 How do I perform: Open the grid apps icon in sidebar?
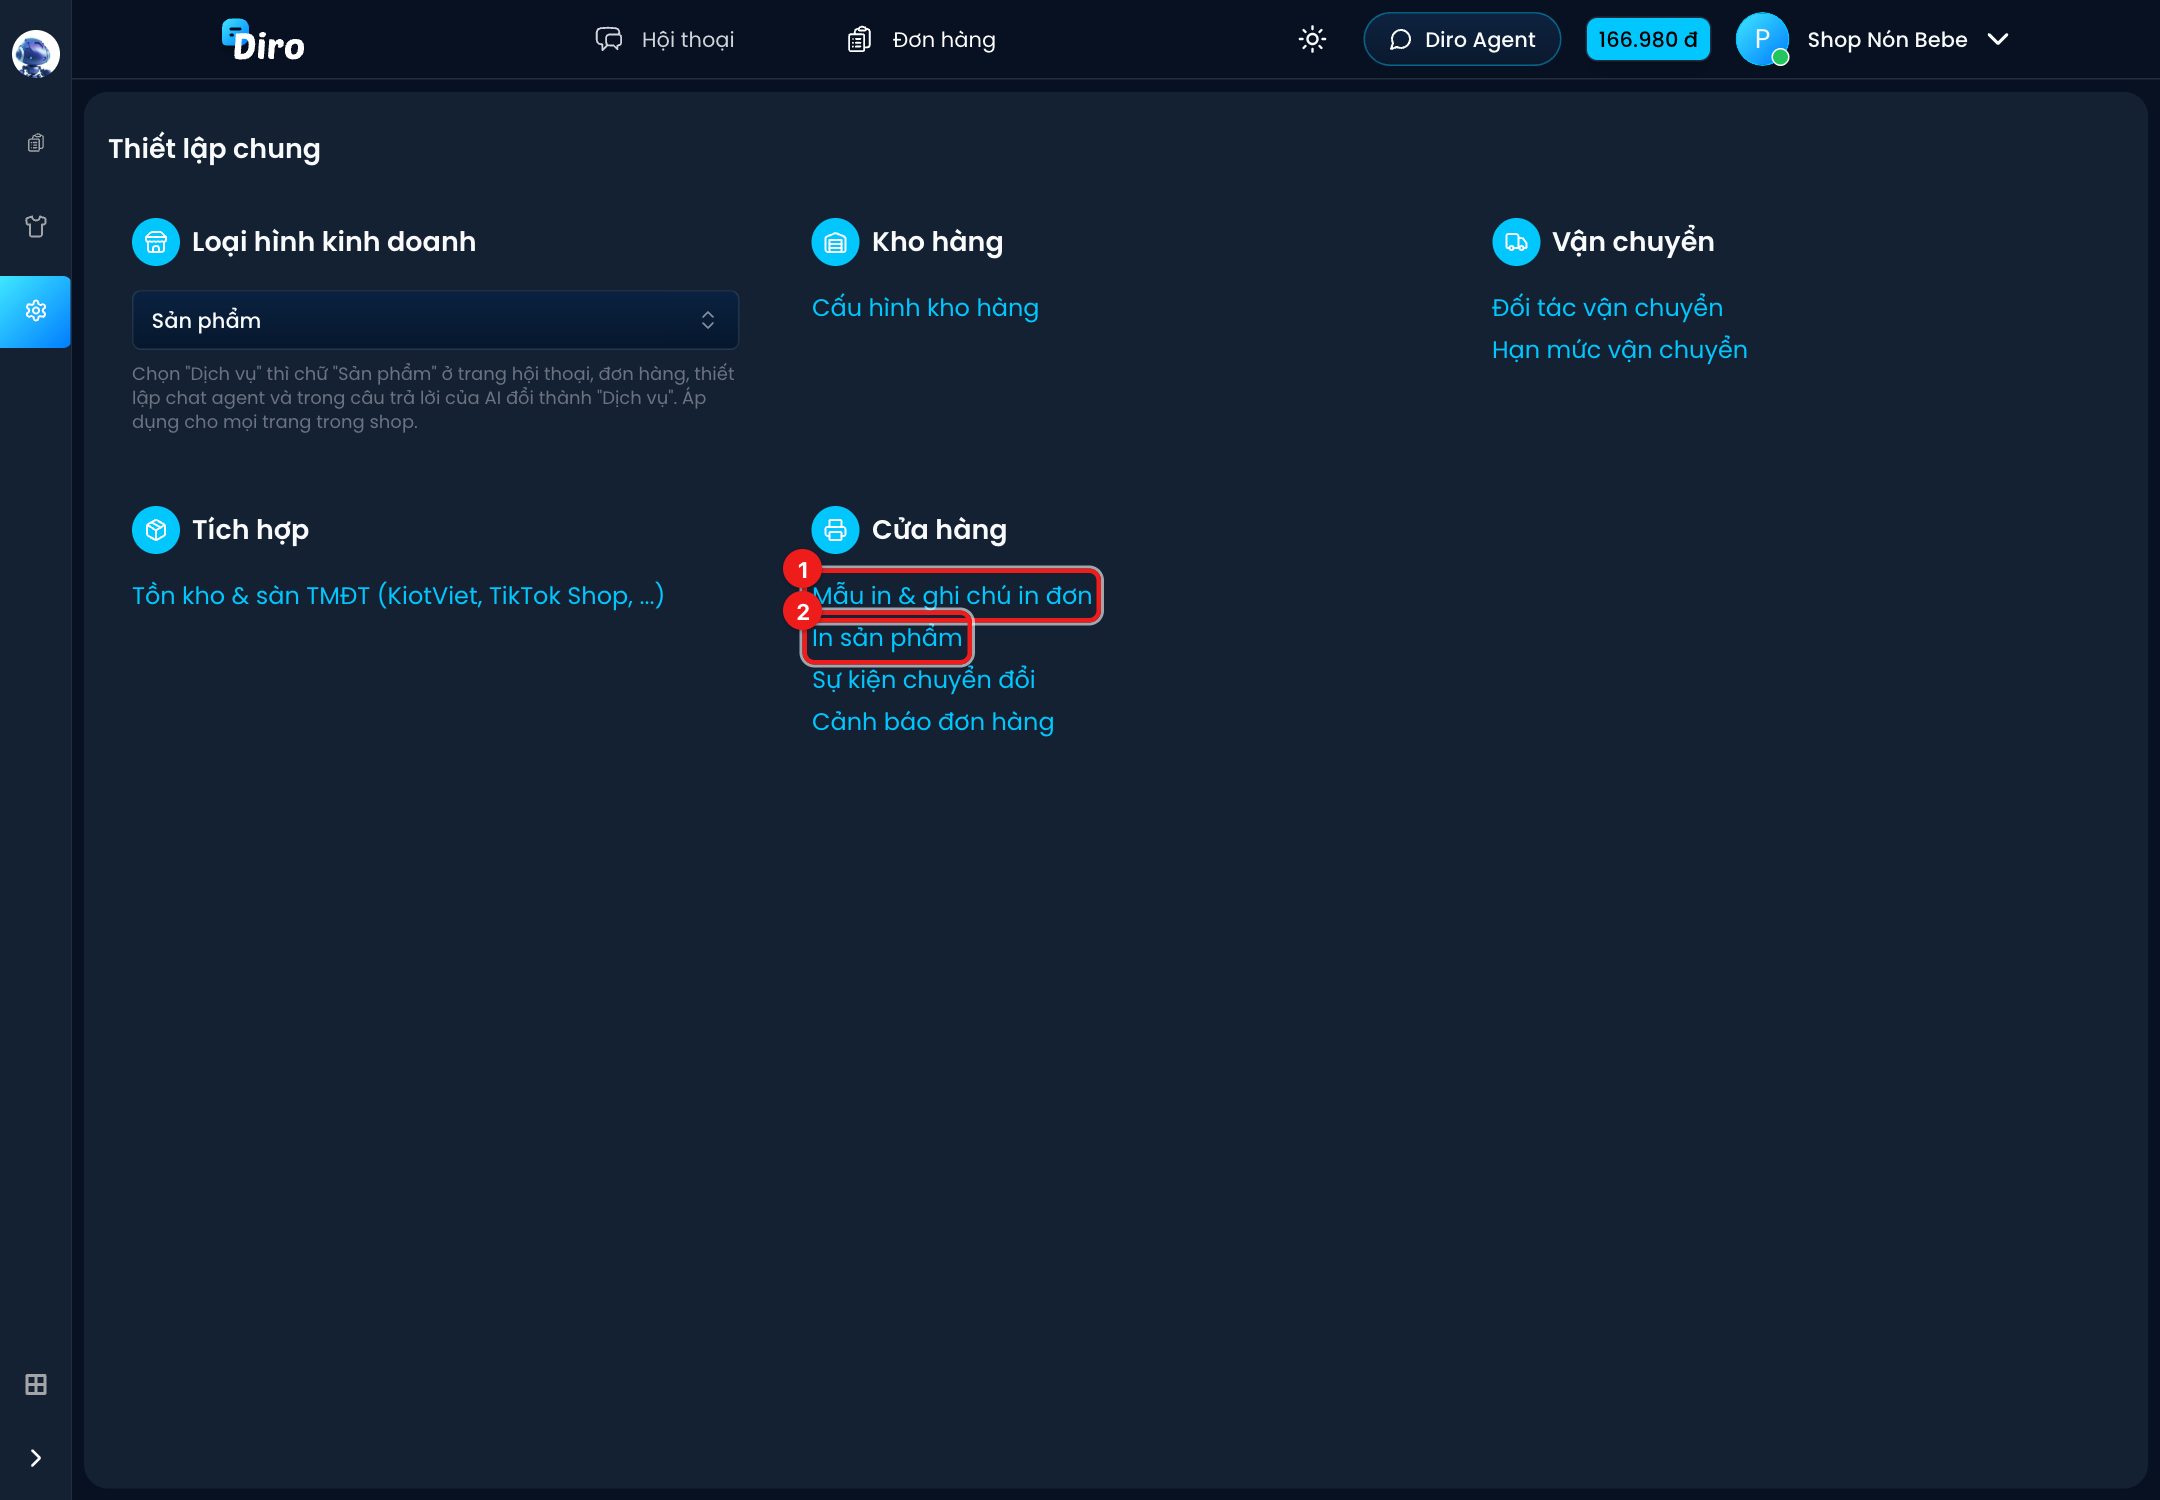tap(36, 1384)
